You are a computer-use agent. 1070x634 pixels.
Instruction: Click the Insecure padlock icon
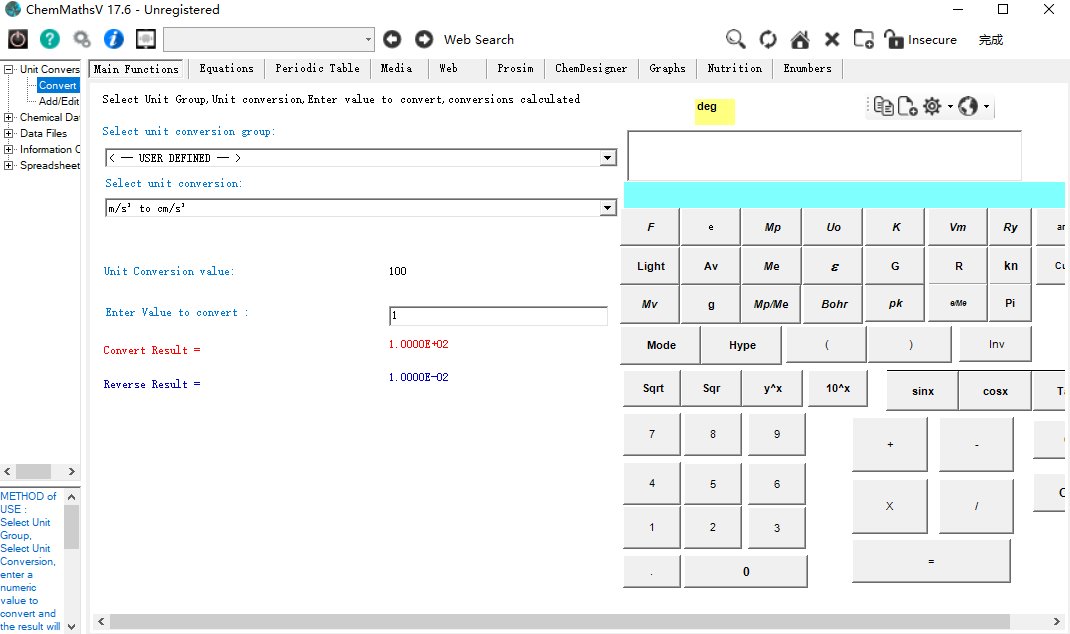(x=893, y=39)
